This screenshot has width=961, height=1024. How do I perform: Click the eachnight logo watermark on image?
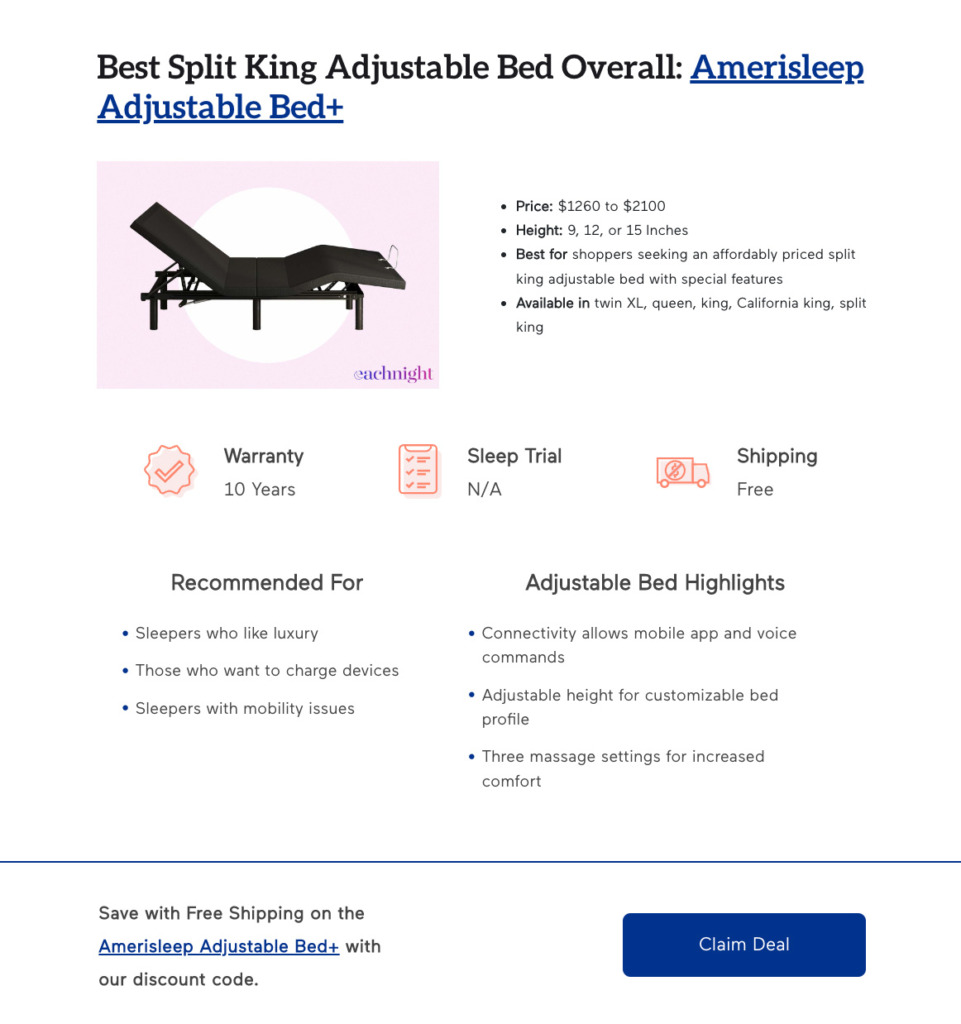click(x=393, y=374)
